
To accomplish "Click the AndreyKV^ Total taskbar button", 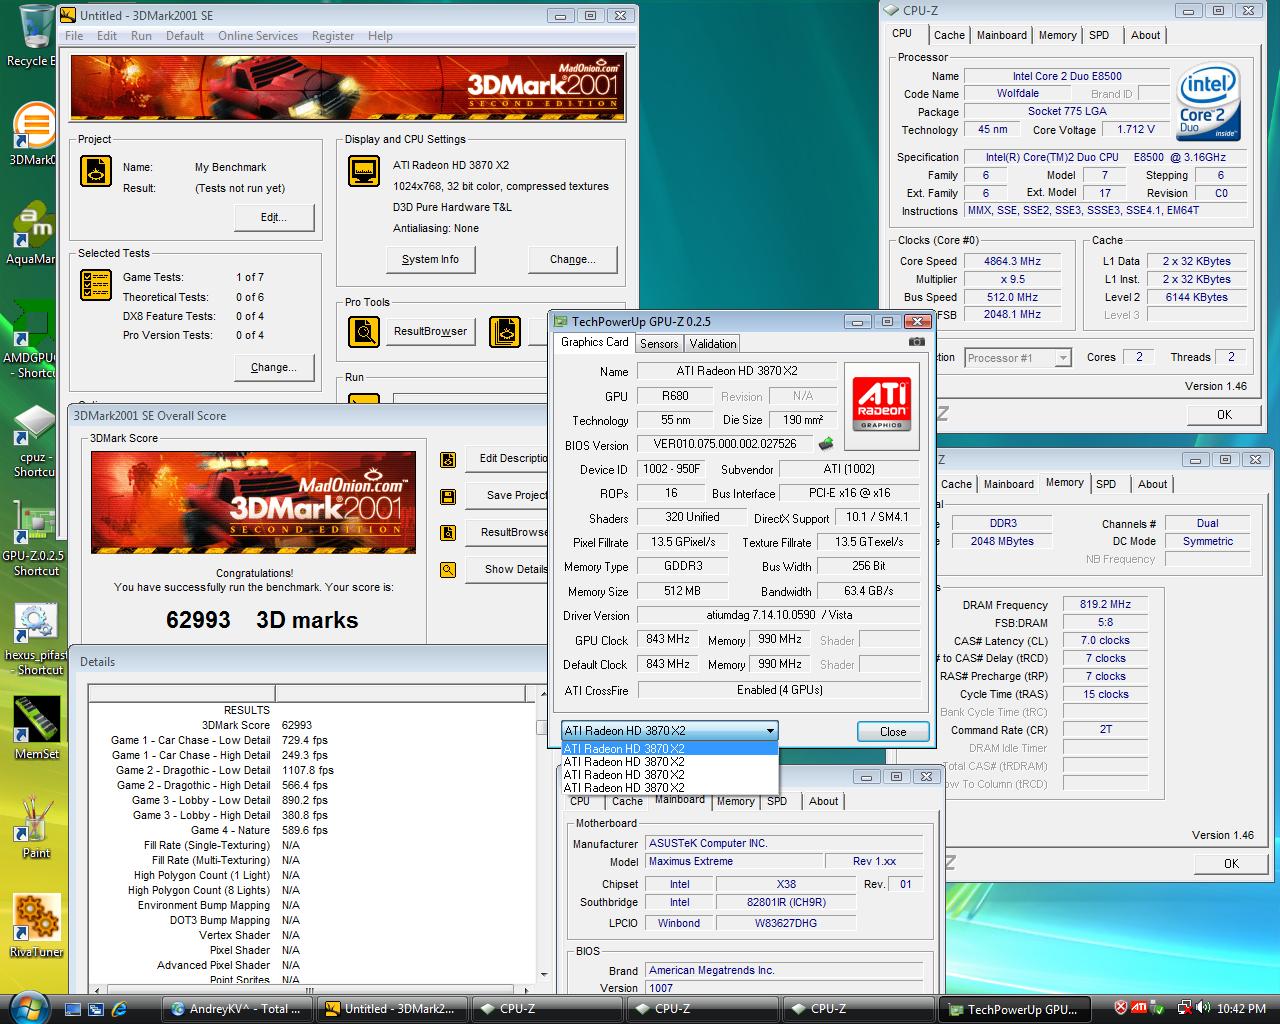I will (x=236, y=1009).
